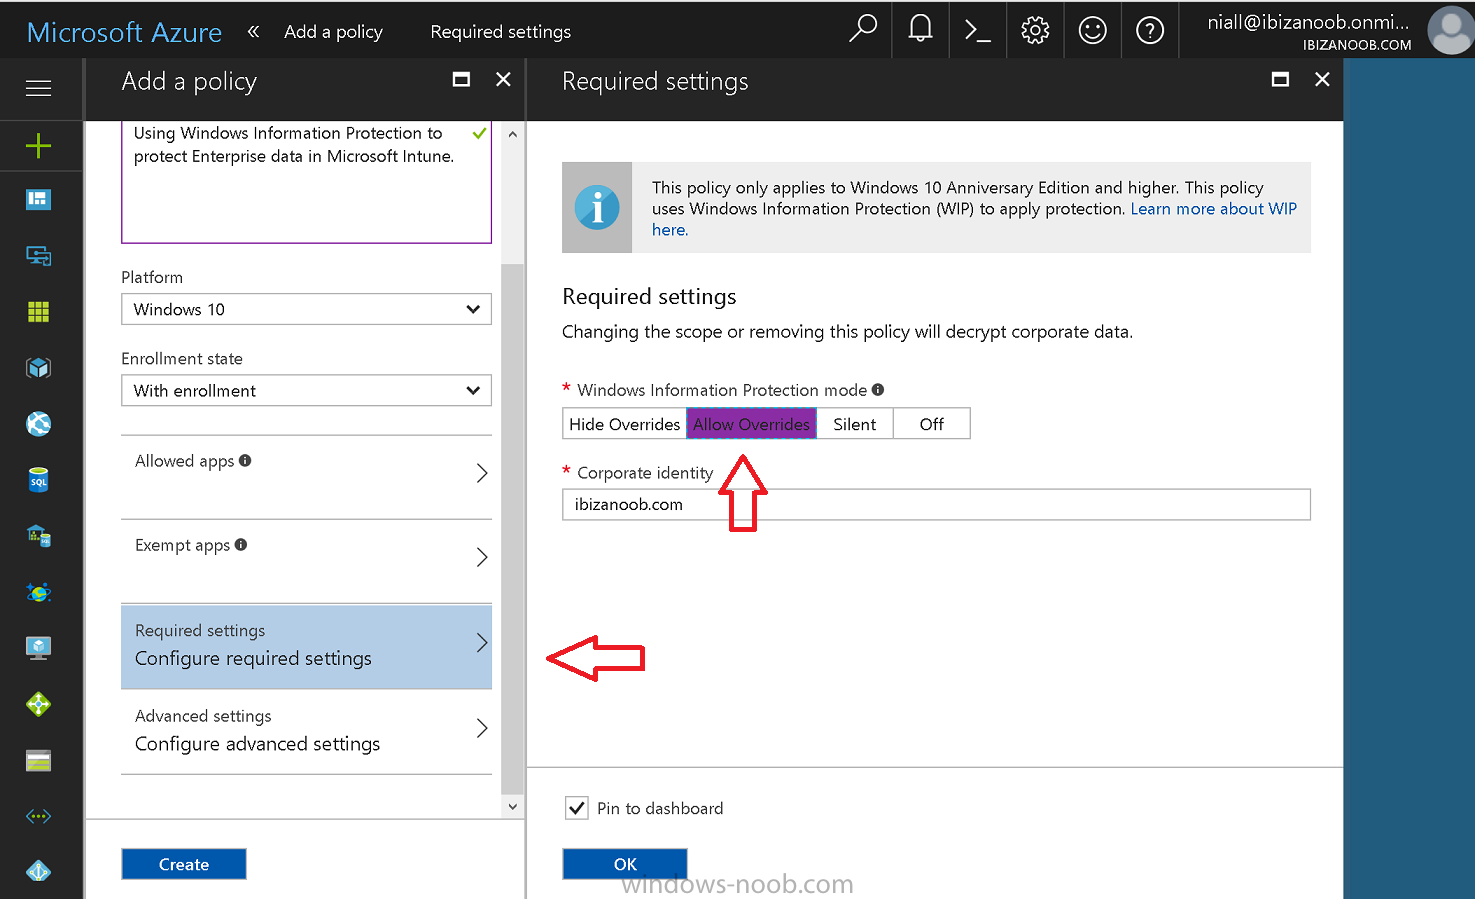Open Configure required settings row

(x=306, y=646)
